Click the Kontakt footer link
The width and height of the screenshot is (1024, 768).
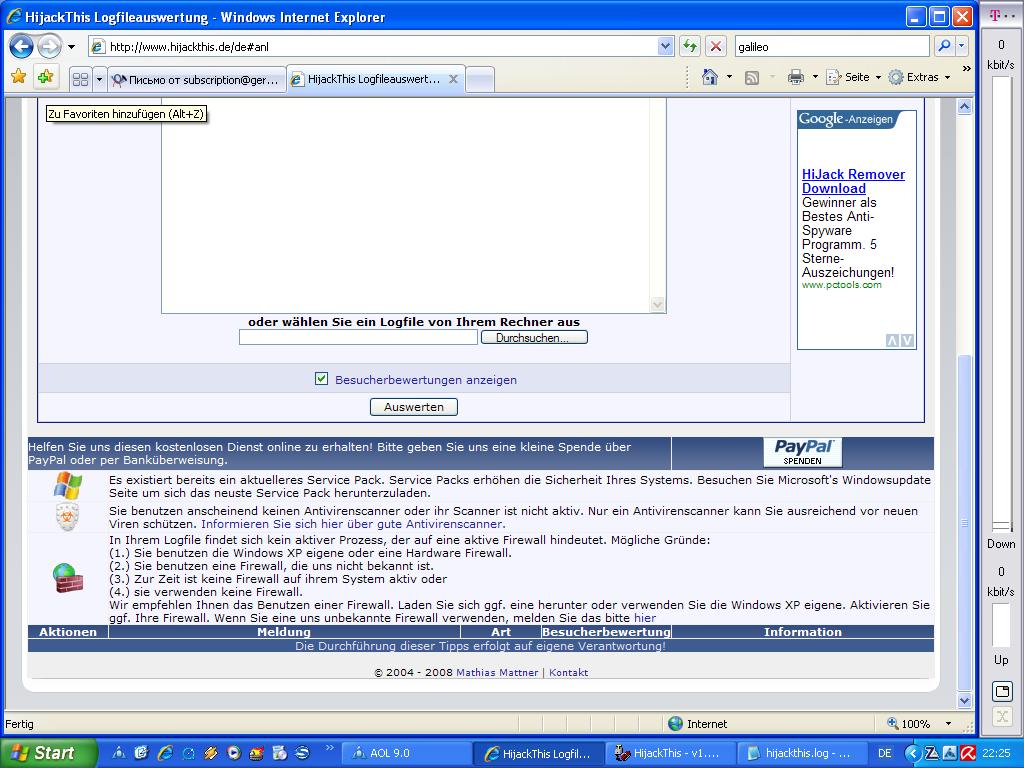point(568,672)
